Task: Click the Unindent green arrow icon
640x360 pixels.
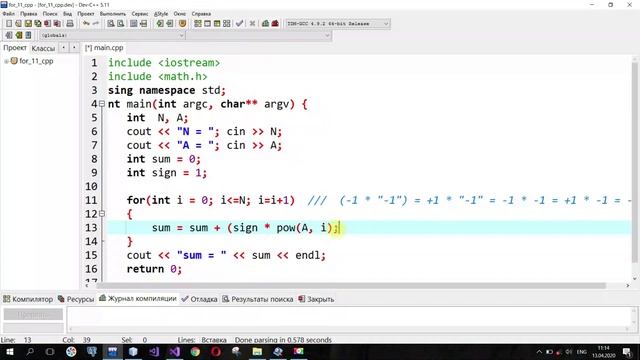Action: [x=170, y=24]
